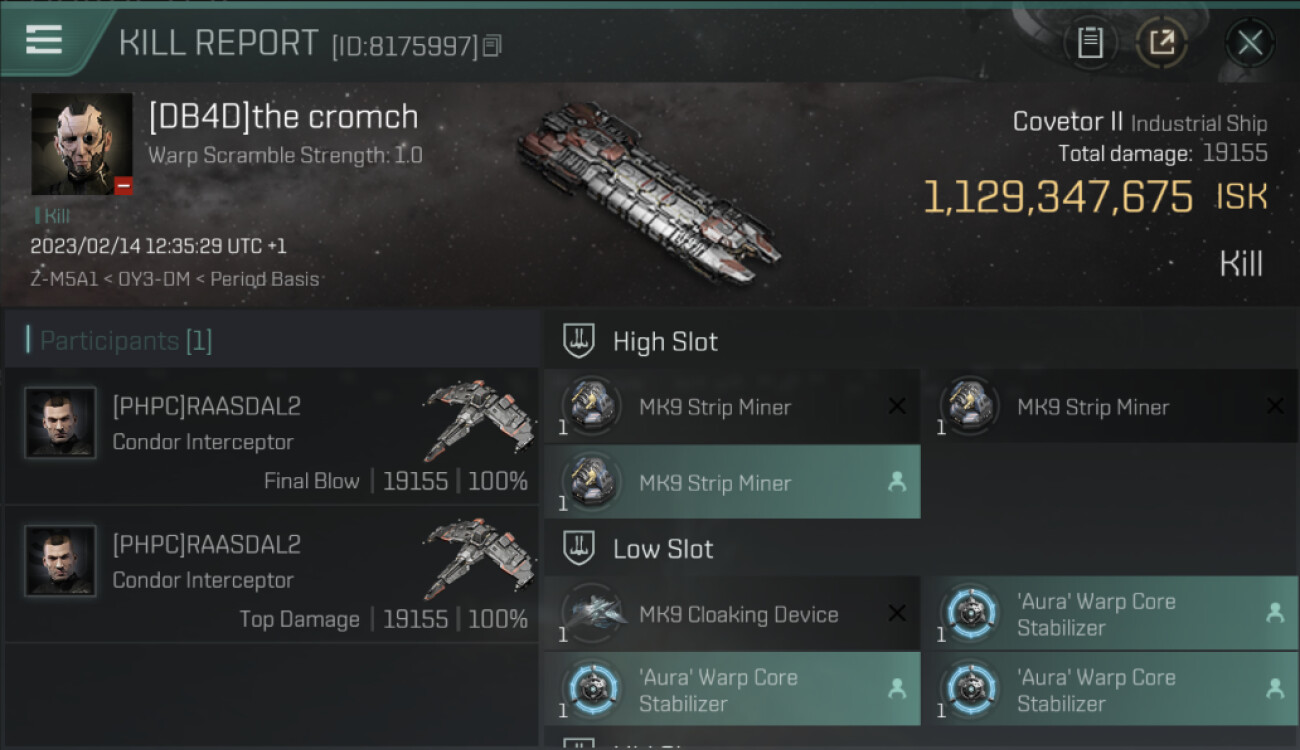The image size is (1300, 750).
Task: Open RAASDAL2 Top Damage portrait
Action: [x=61, y=561]
